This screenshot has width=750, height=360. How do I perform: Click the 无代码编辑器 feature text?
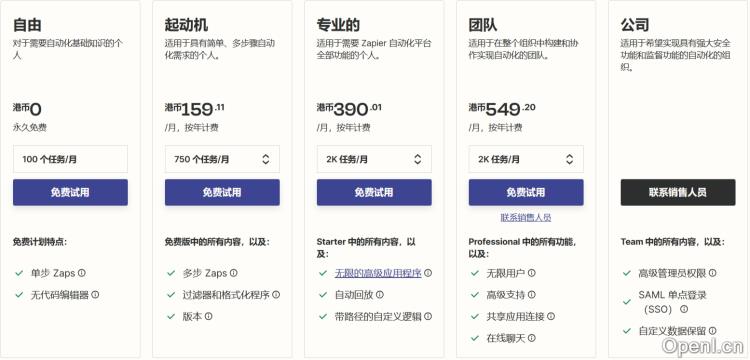[60, 295]
